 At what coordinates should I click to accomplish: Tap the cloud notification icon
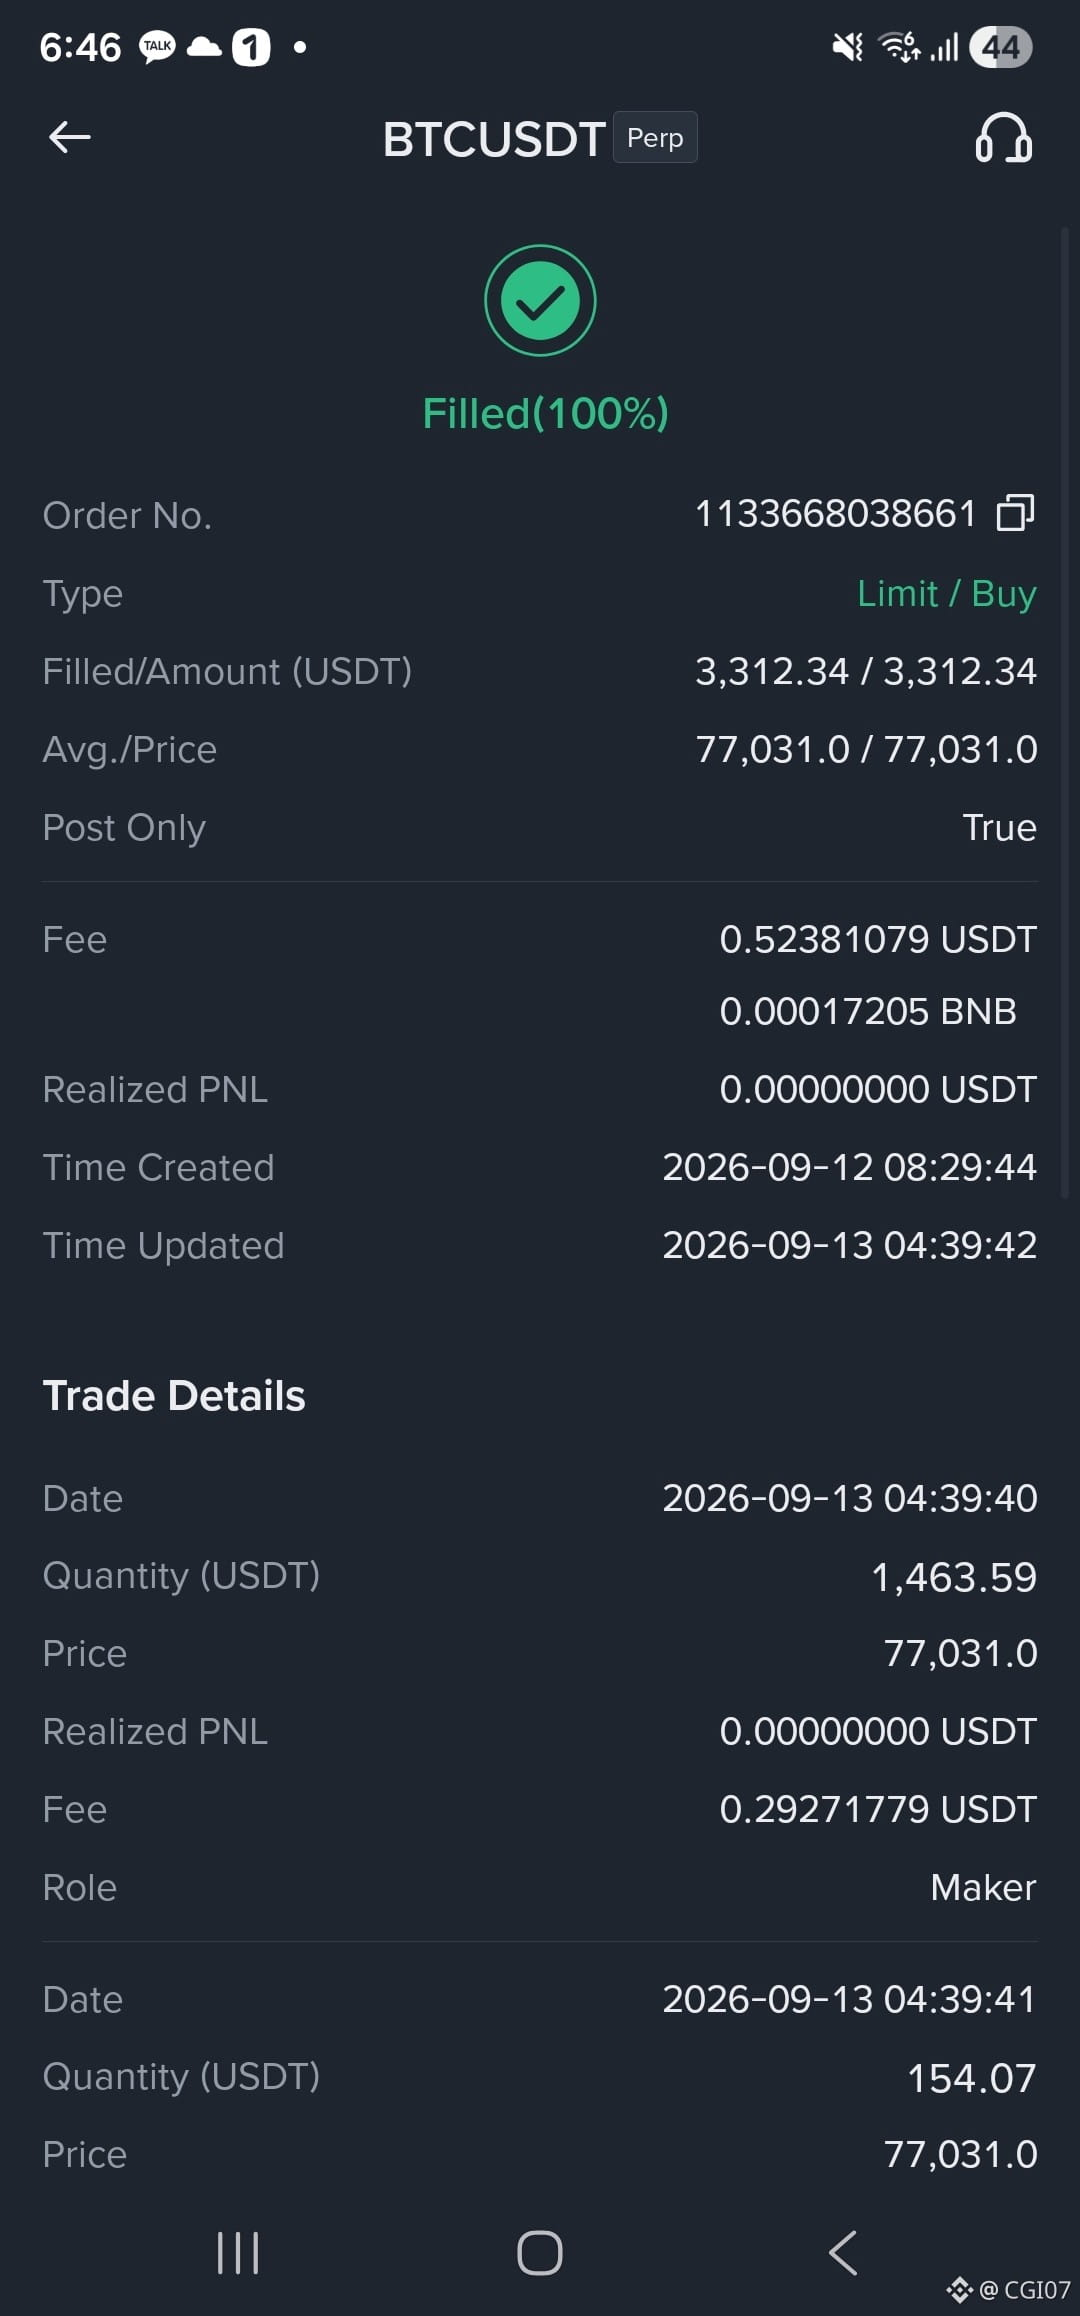coord(204,47)
